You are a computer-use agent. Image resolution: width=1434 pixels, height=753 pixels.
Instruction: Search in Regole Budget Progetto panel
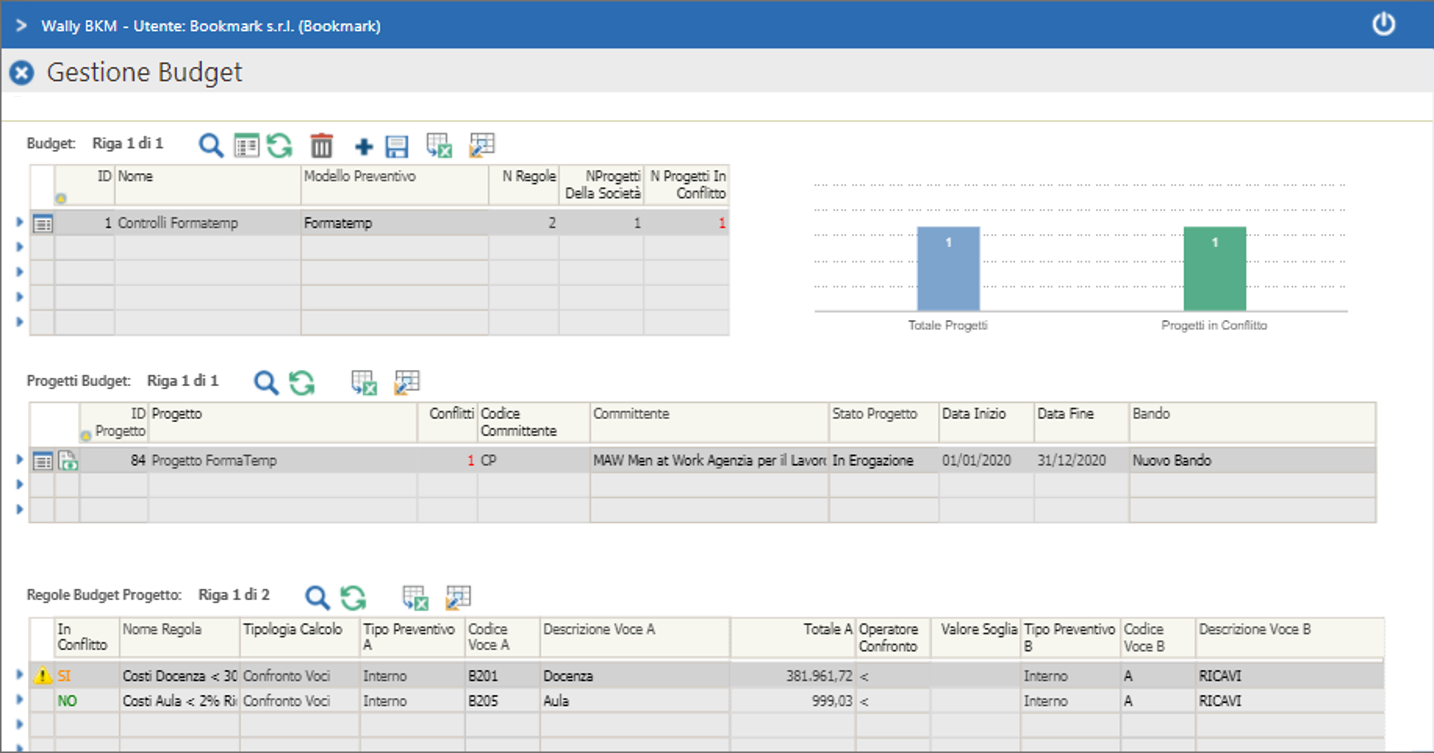point(317,598)
